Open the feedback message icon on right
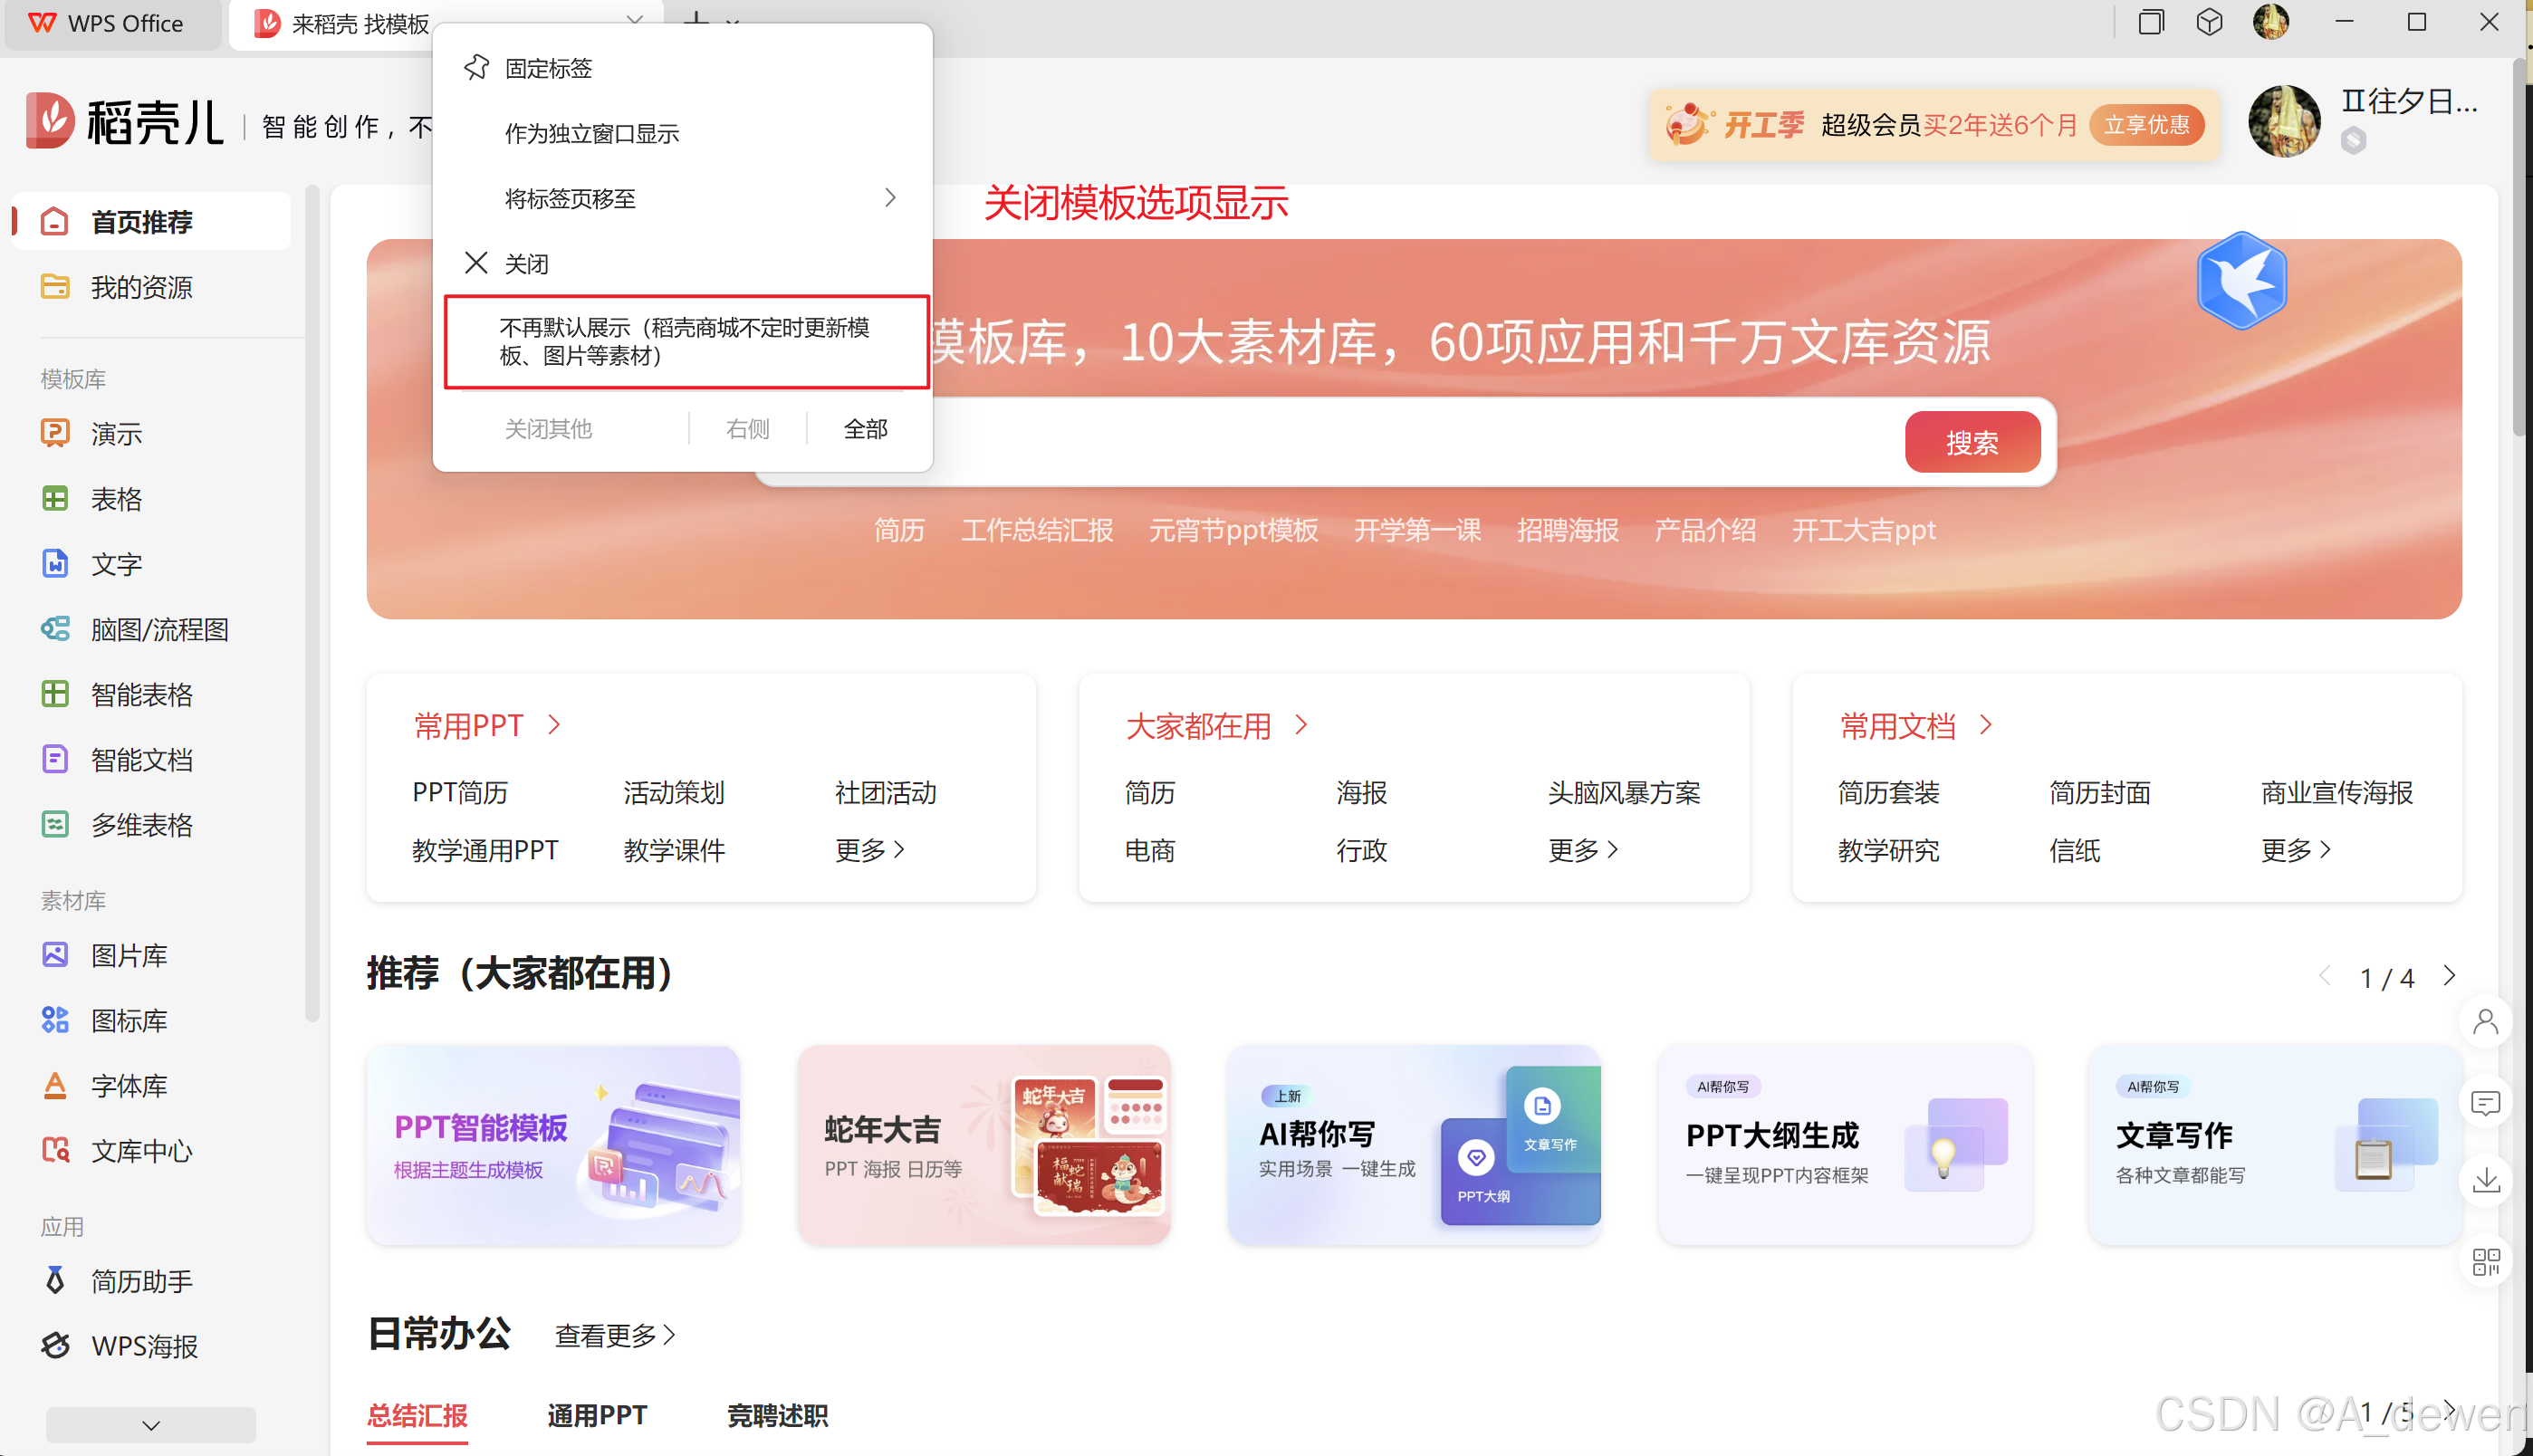Viewport: 2533px width, 1456px height. click(2485, 1102)
